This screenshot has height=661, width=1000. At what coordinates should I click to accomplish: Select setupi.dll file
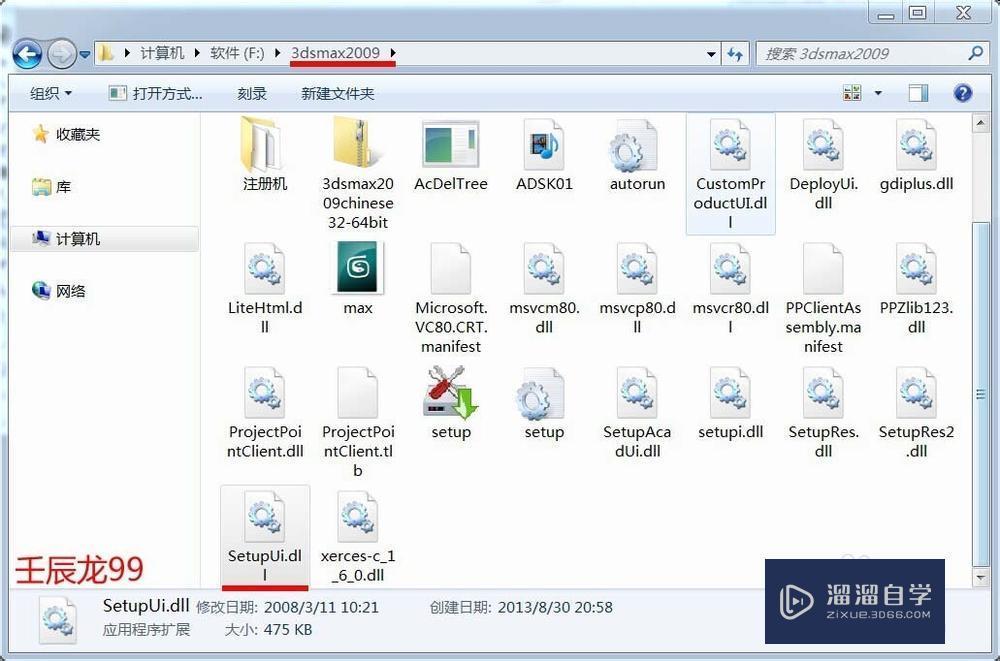(x=730, y=403)
